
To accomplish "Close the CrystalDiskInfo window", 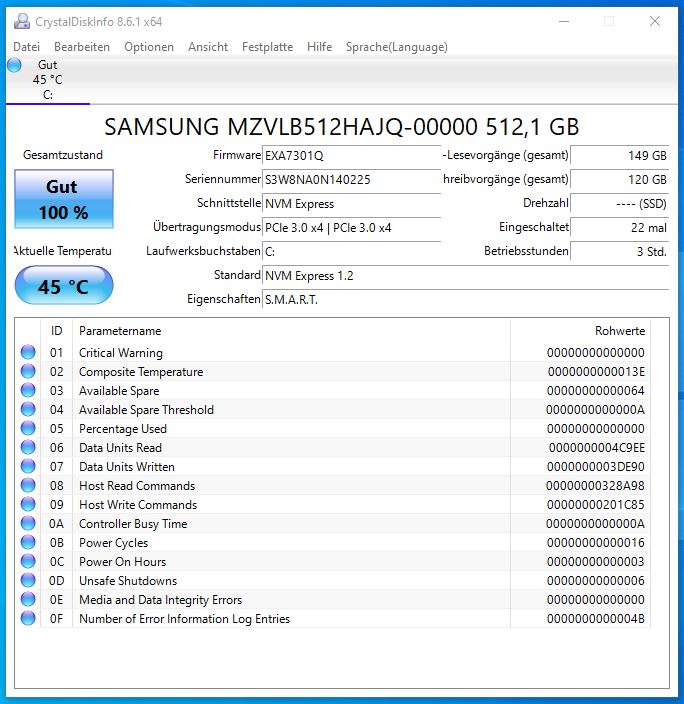I will pos(655,21).
